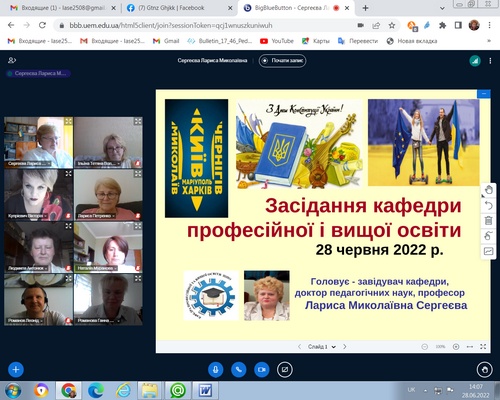Open Романов Леонід webcam name dropdown

pyautogui.click(x=25, y=321)
